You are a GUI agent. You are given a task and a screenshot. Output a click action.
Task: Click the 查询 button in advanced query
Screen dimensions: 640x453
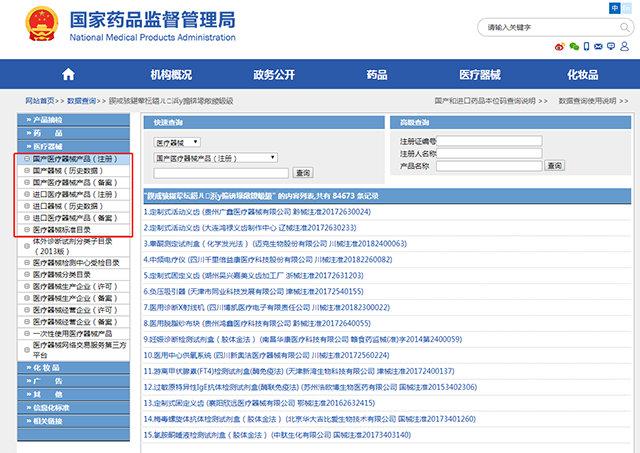coord(555,165)
